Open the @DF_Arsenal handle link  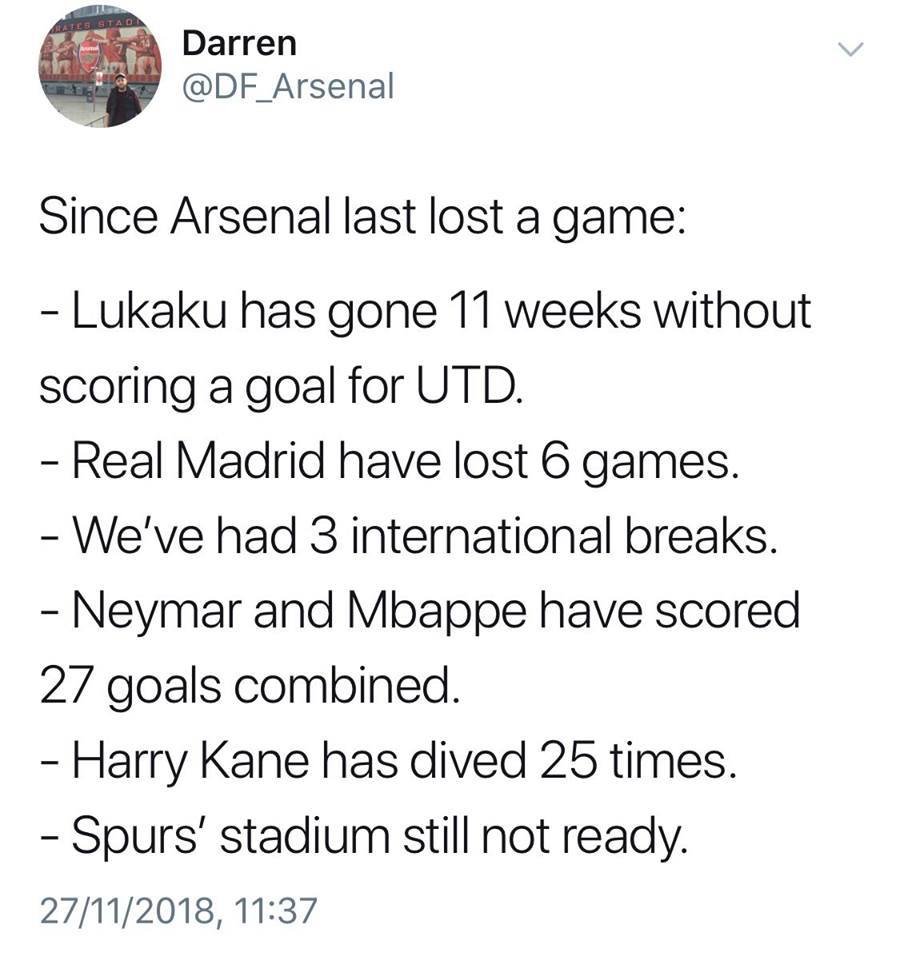[x=288, y=86]
